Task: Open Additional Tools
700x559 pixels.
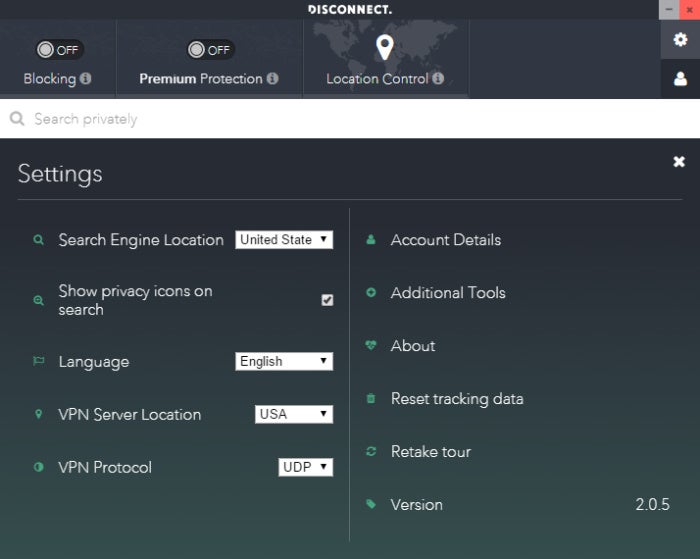Action: coord(448,292)
